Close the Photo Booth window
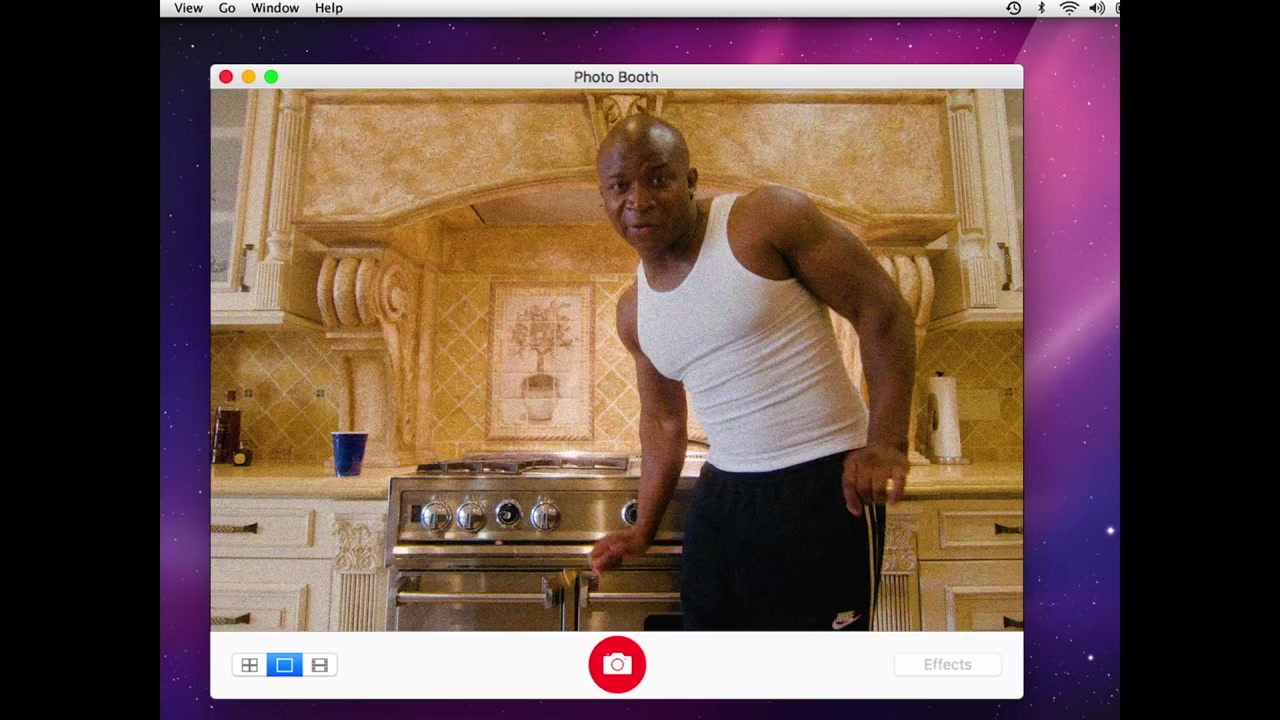The width and height of the screenshot is (1280, 720). (226, 77)
